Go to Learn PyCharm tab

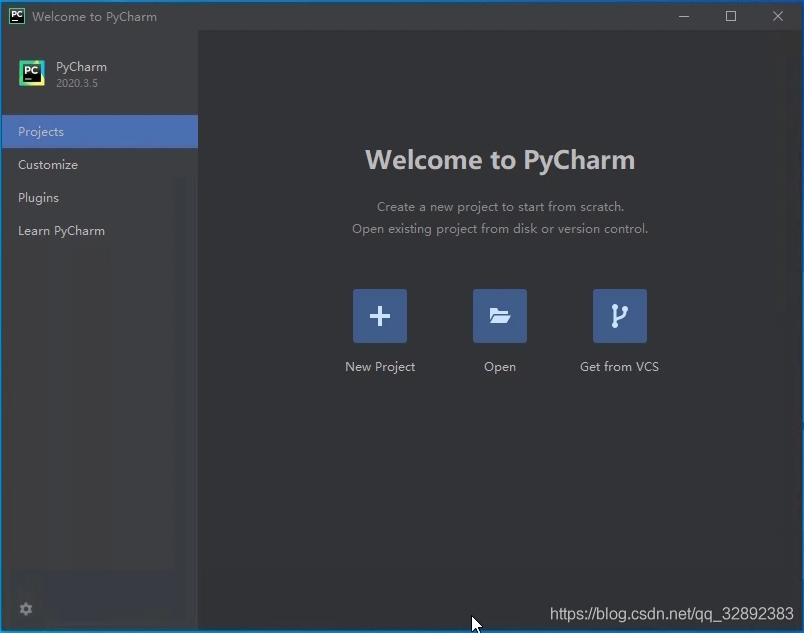point(99,231)
